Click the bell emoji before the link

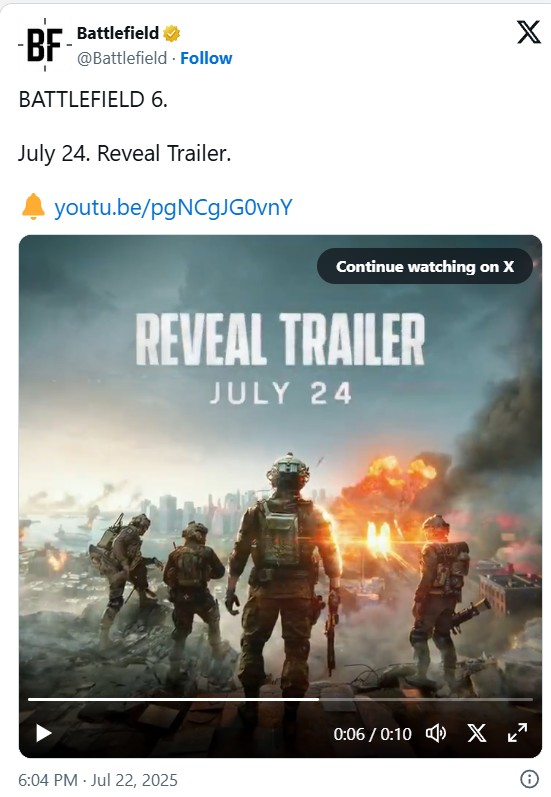[x=34, y=206]
